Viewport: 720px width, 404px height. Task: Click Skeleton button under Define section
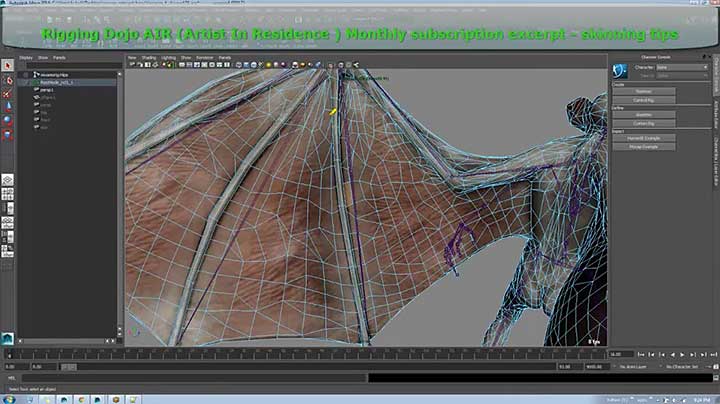644,115
